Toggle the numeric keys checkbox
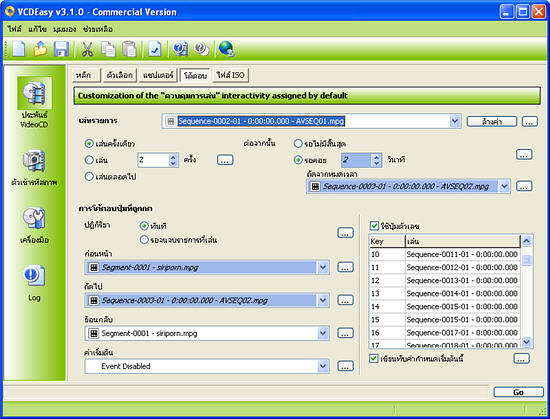Viewport: 550px width, 419px height. 374,226
